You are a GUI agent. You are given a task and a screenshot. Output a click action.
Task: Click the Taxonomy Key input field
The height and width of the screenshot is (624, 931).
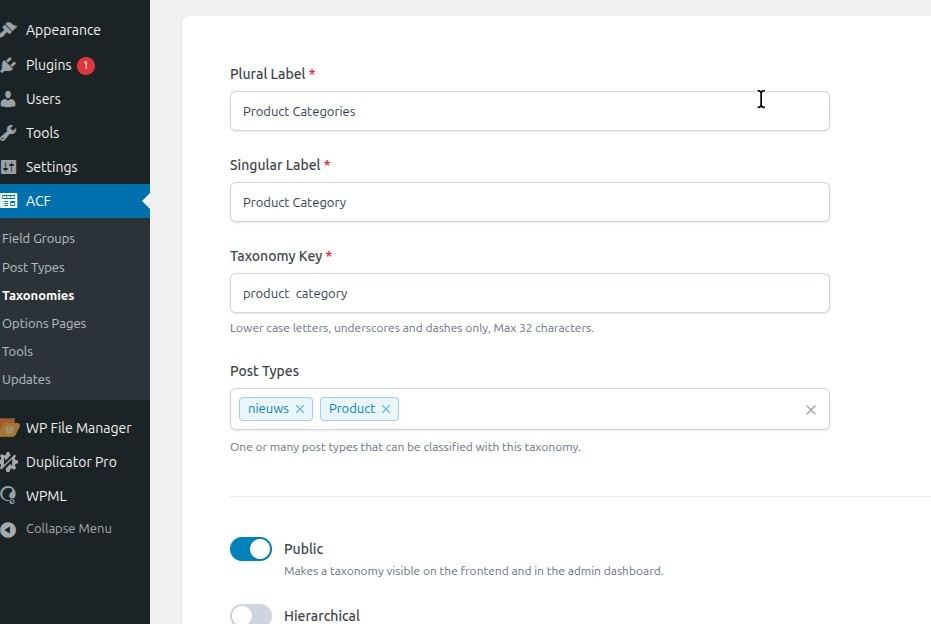pos(530,294)
